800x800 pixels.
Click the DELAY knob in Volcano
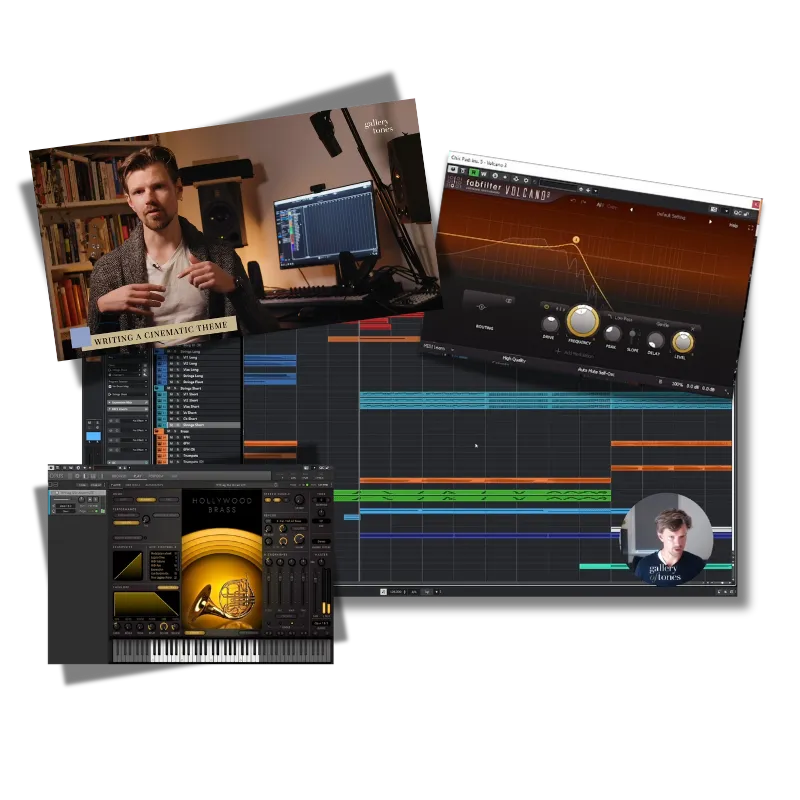click(656, 340)
